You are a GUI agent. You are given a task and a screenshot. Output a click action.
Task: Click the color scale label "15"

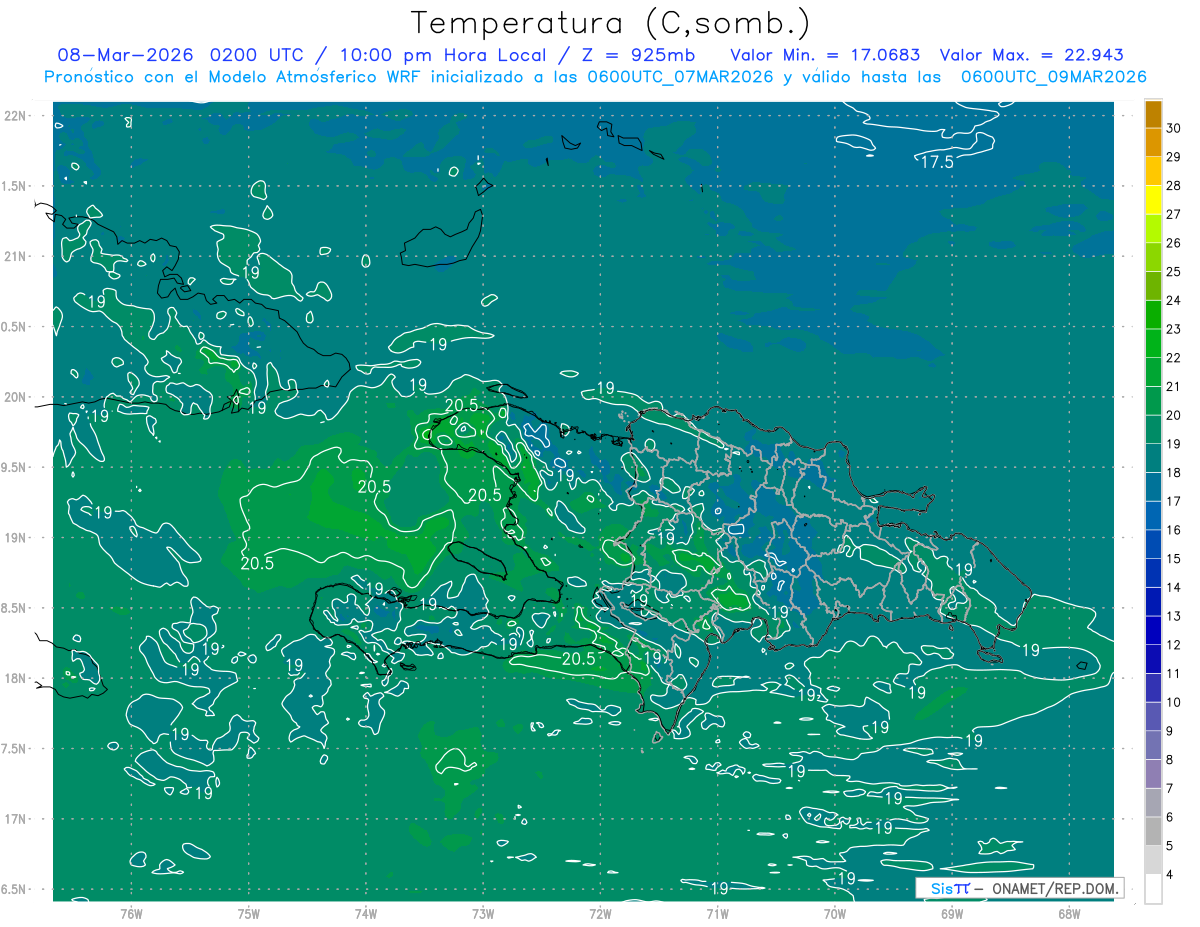pyautogui.click(x=1174, y=558)
